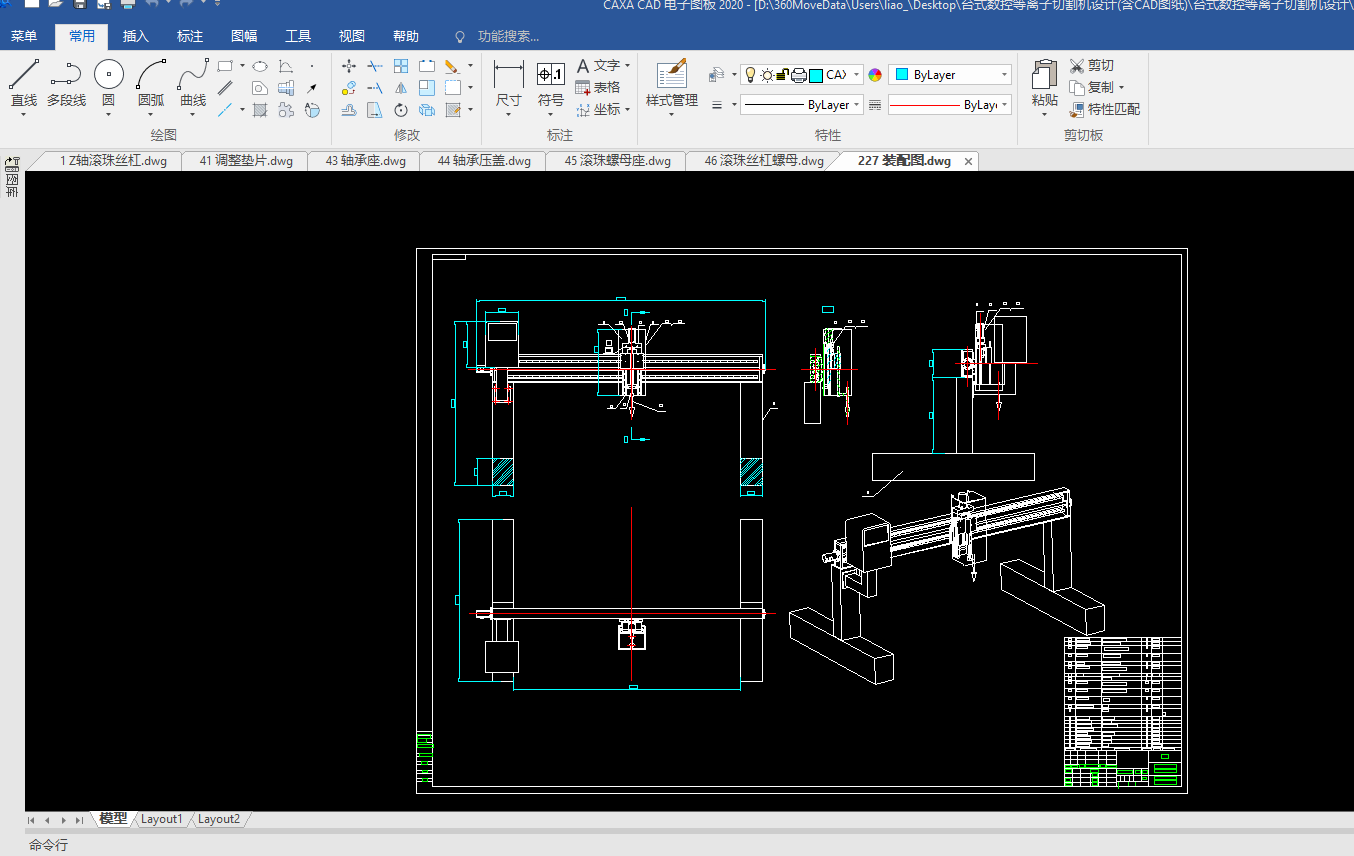Viewport: 1354px width, 856px height.
Task: Click the 功能搜索 search field
Action: coord(508,36)
